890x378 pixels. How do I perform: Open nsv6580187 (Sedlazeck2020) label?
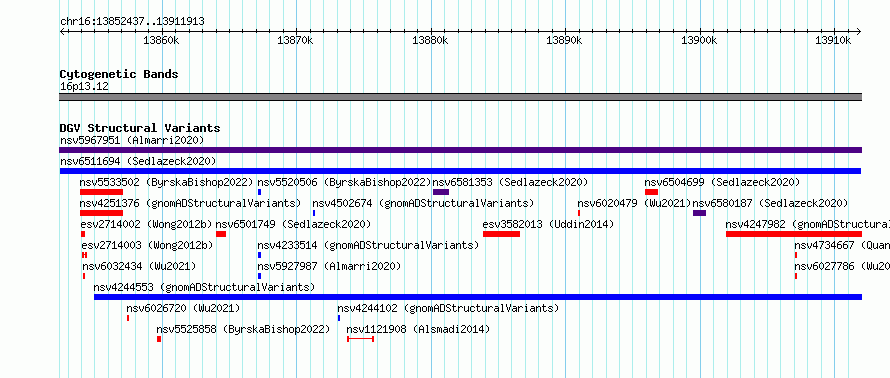point(770,203)
